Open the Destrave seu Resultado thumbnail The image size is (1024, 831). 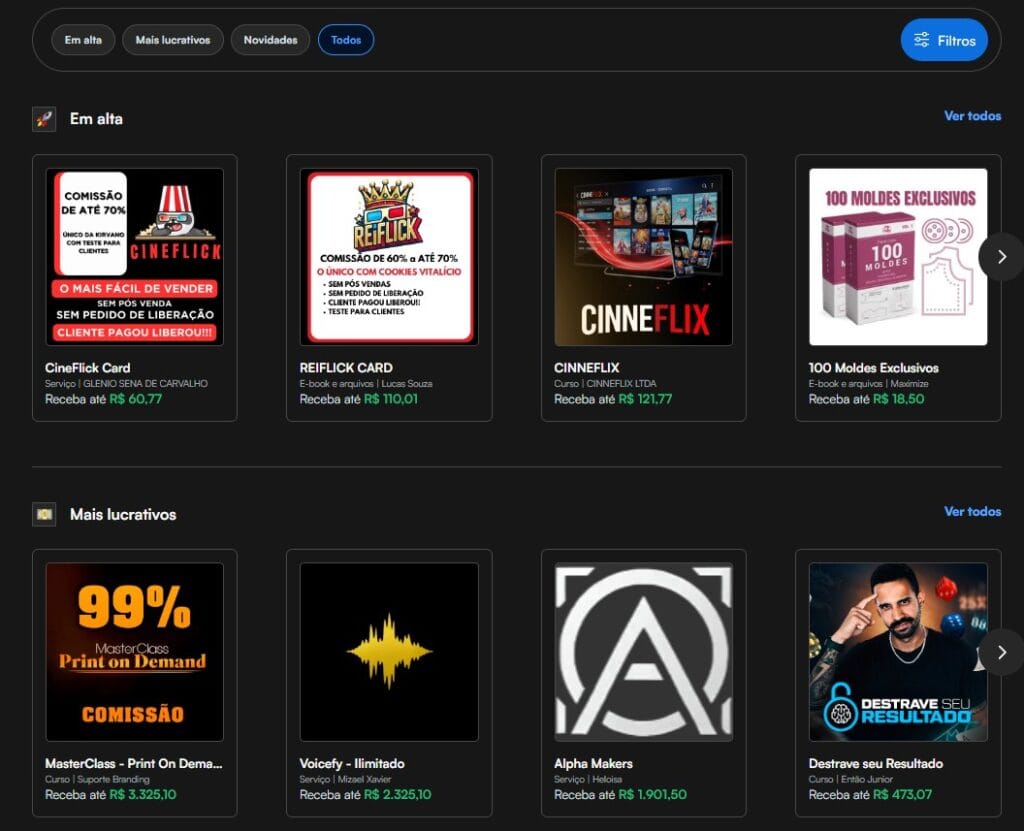[x=898, y=652]
